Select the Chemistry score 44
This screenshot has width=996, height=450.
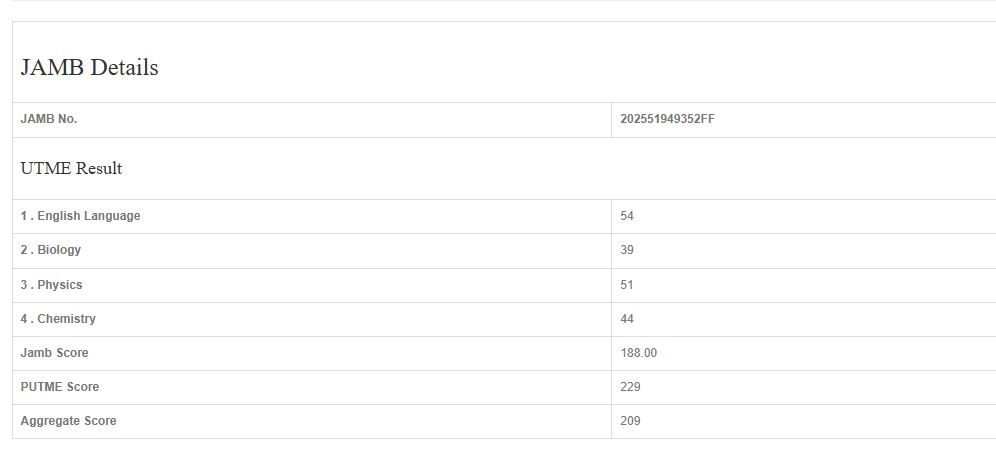(x=627, y=319)
